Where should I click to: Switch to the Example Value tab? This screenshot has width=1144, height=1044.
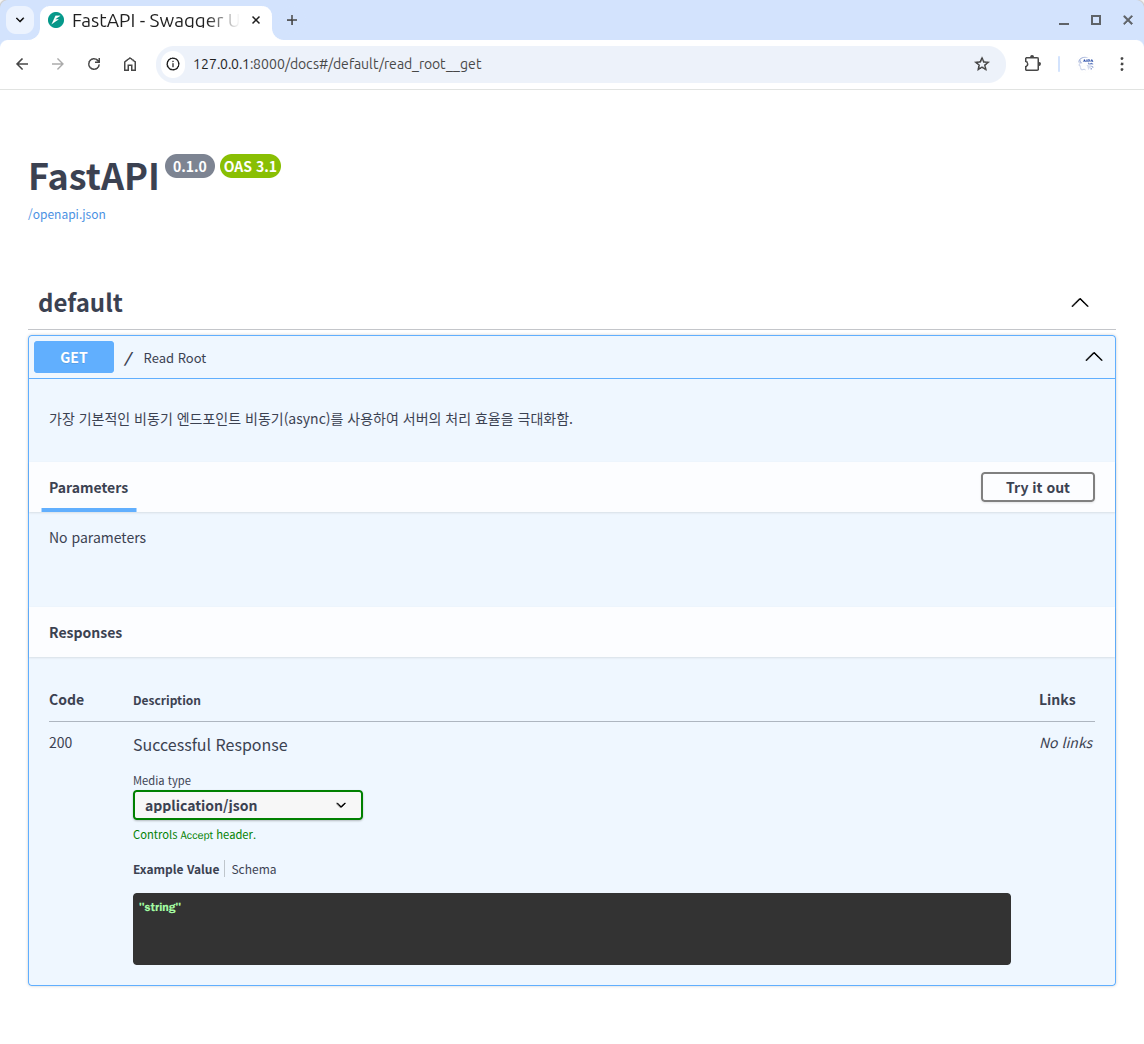click(176, 870)
